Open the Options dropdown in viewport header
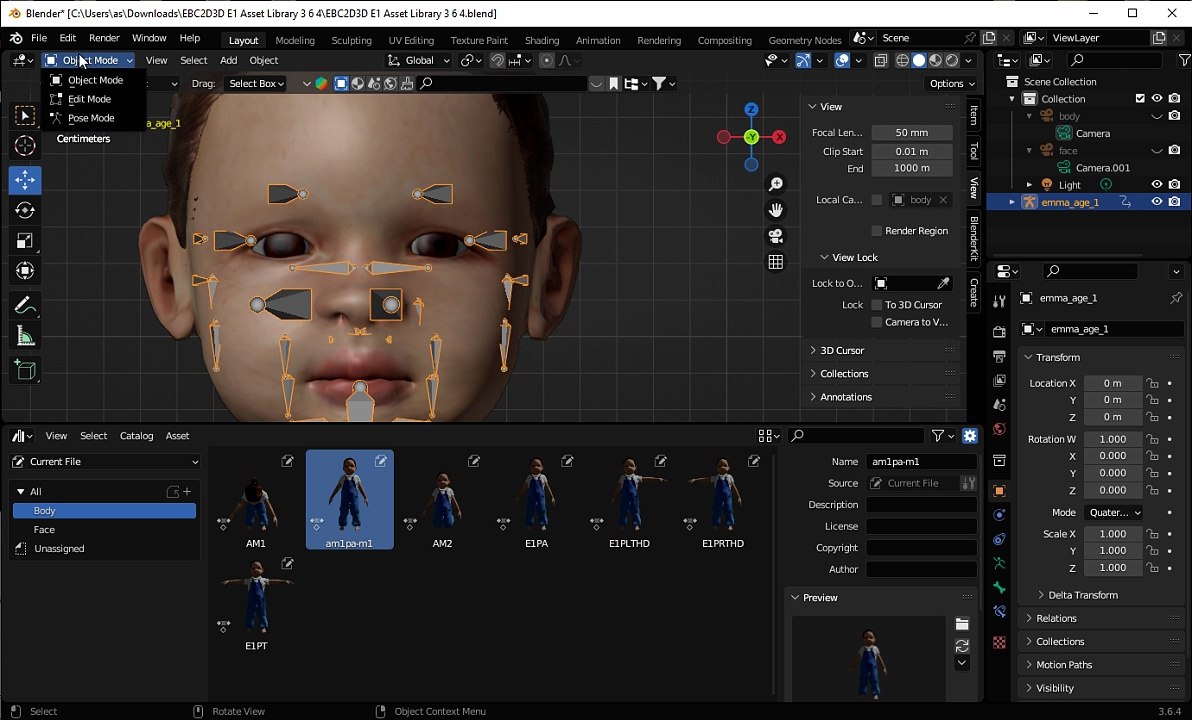 [951, 84]
